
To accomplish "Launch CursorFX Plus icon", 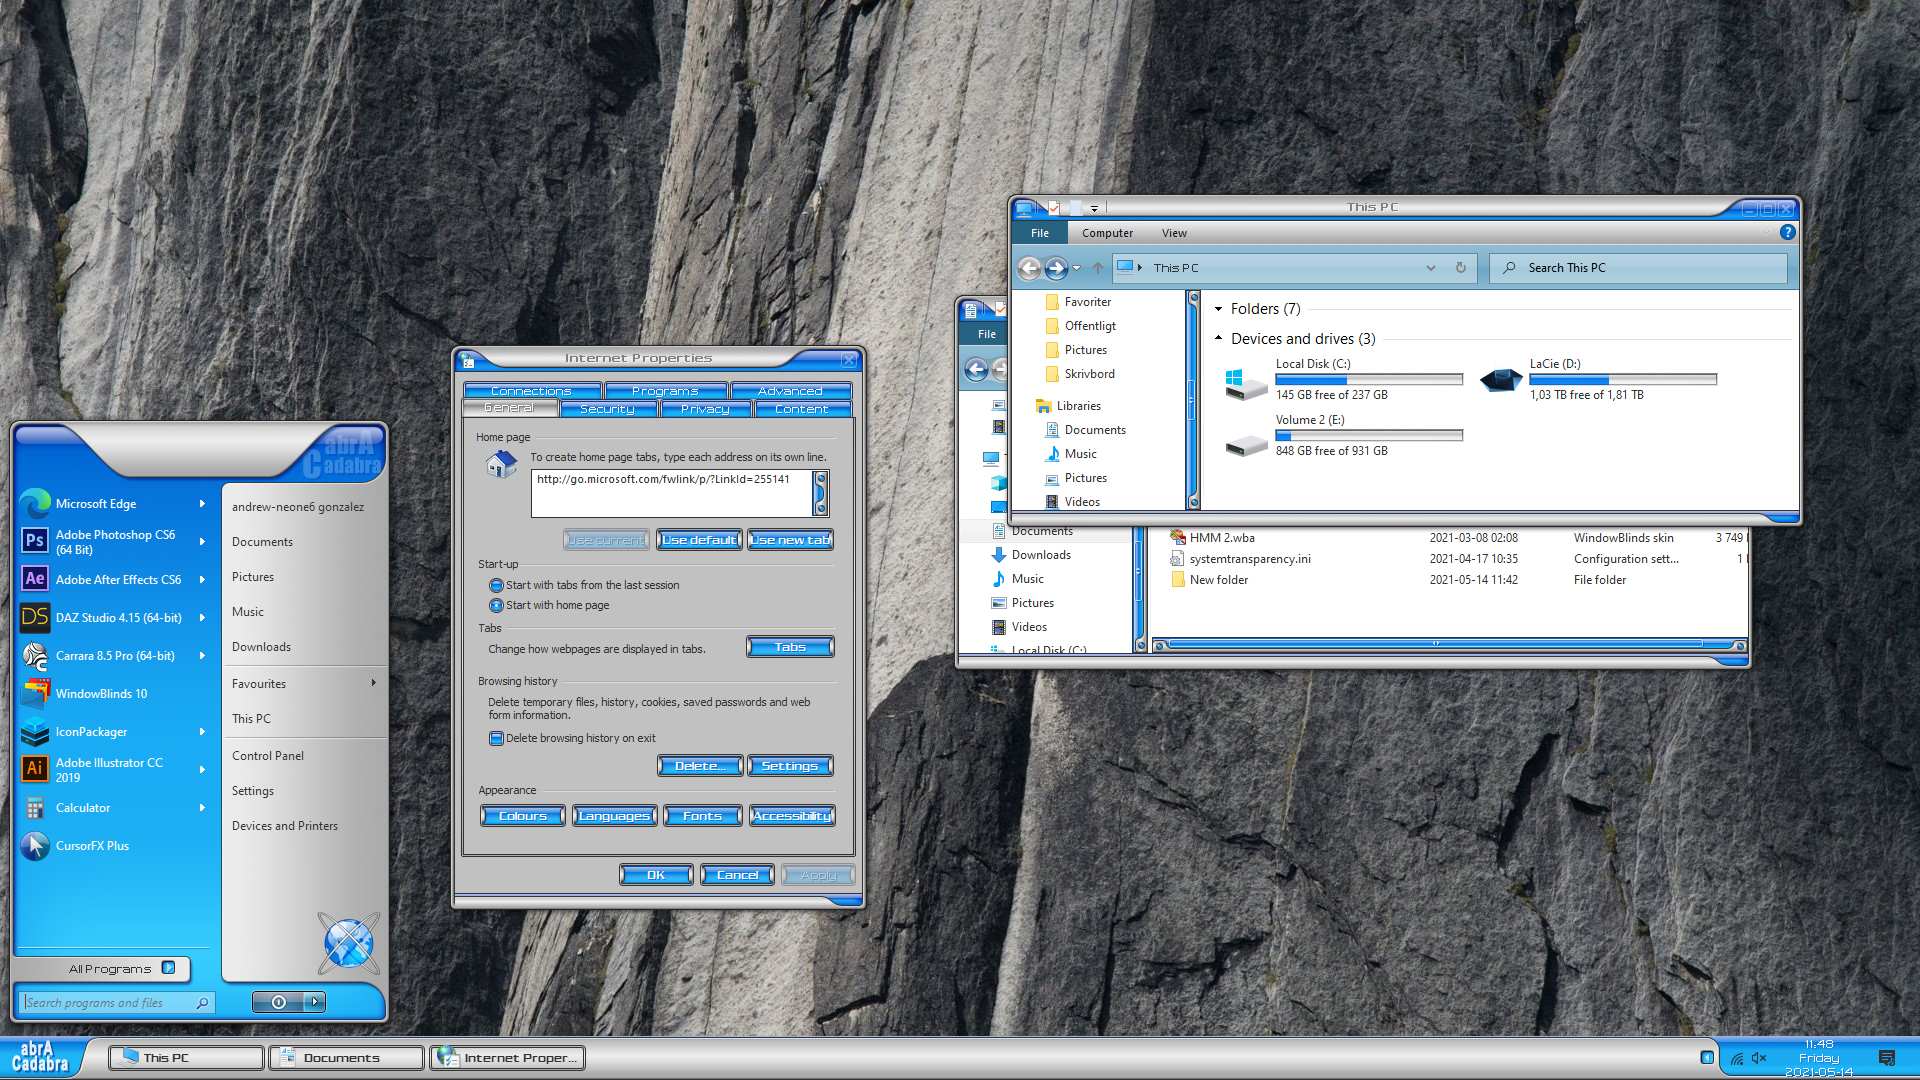I will (x=35, y=845).
